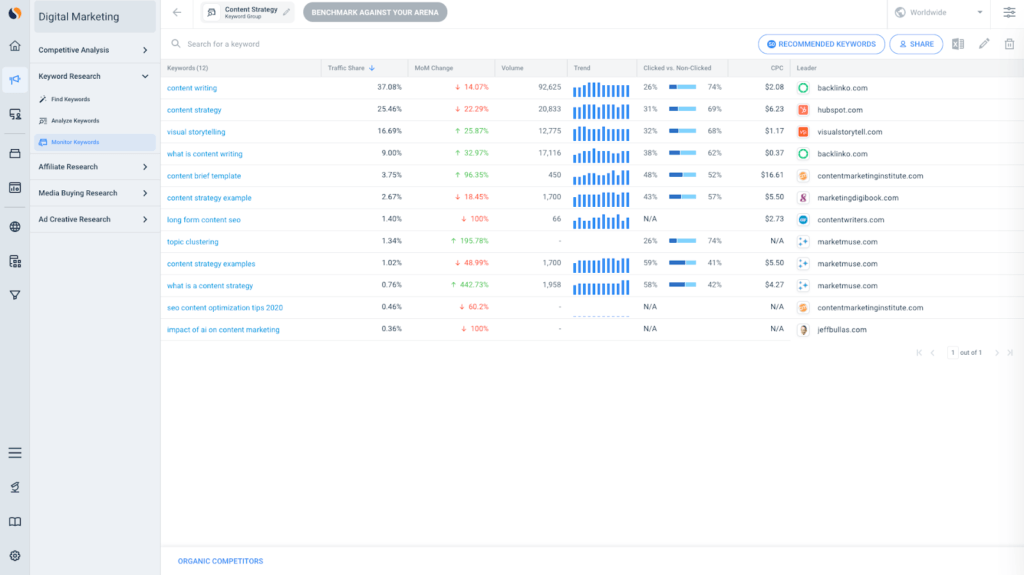
Task: Click the funnel icon in left sidebar
Action: pos(15,295)
